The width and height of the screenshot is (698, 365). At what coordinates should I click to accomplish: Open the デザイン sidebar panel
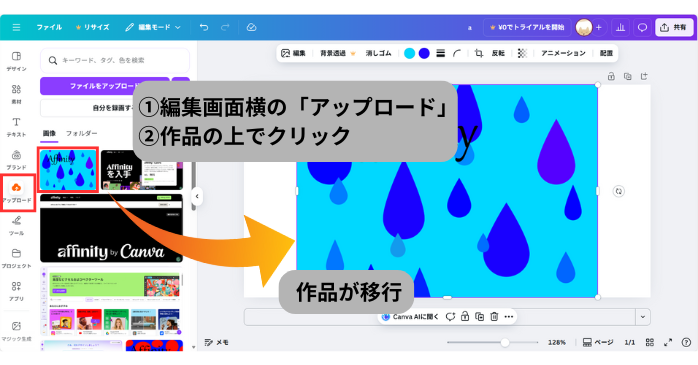tap(16, 61)
